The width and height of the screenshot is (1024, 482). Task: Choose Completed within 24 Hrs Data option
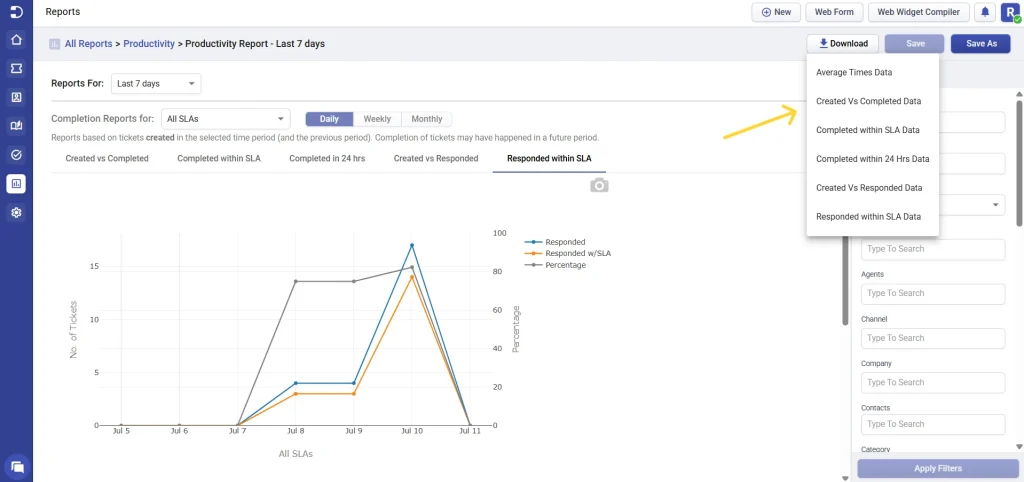point(872,159)
